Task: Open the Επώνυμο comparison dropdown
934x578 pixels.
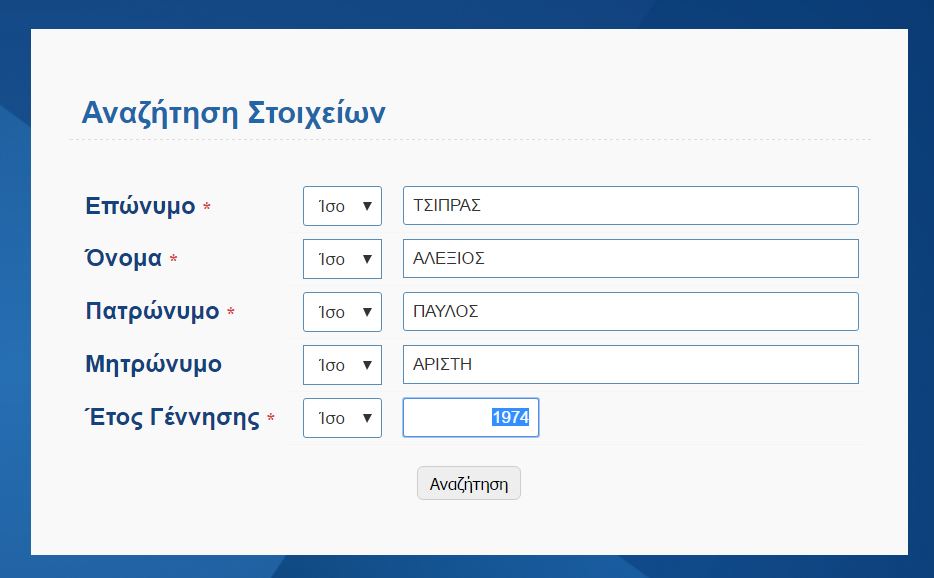Action: click(x=342, y=206)
